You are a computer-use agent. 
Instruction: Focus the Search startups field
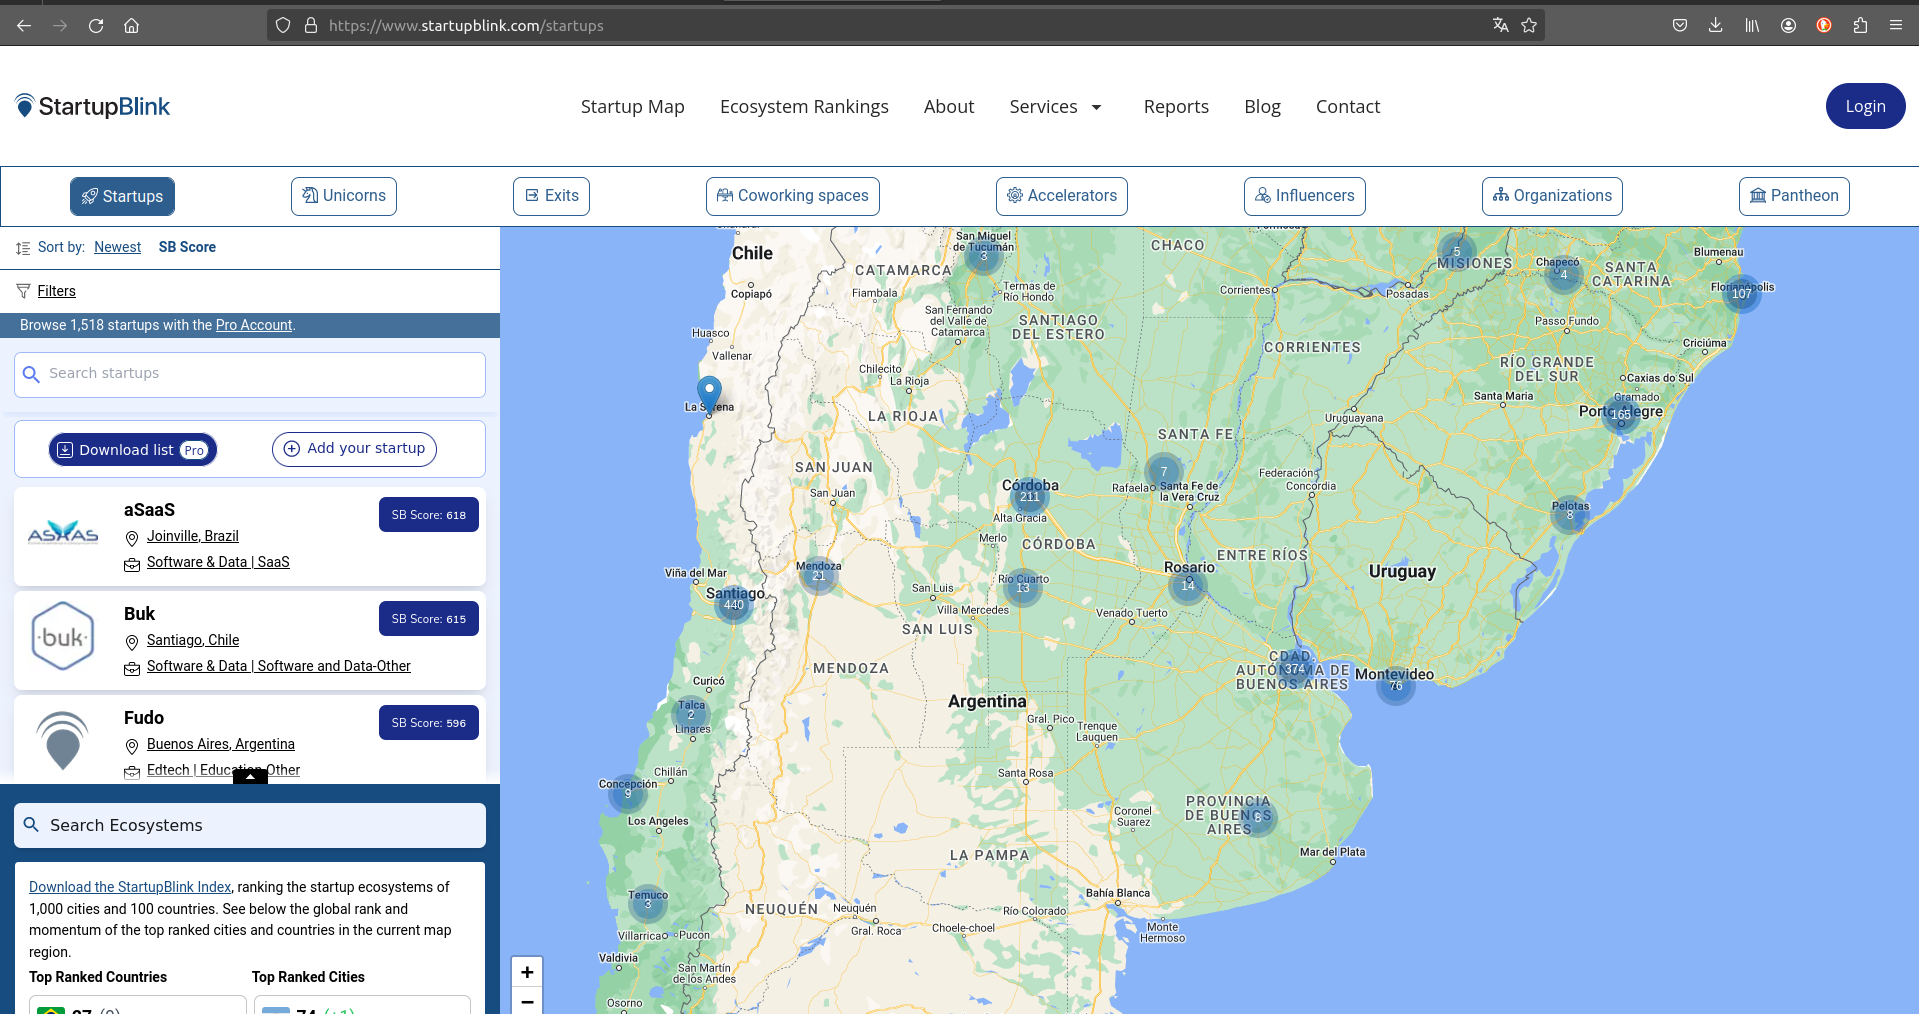click(x=250, y=374)
